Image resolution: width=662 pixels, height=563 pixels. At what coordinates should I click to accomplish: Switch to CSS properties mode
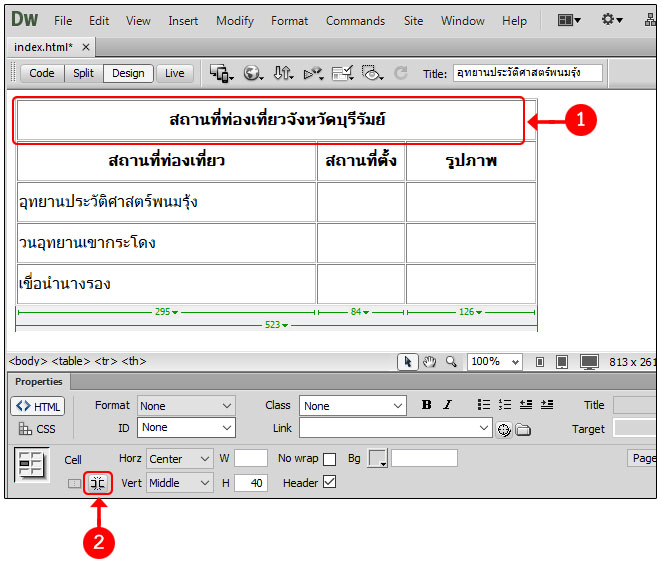click(x=38, y=429)
